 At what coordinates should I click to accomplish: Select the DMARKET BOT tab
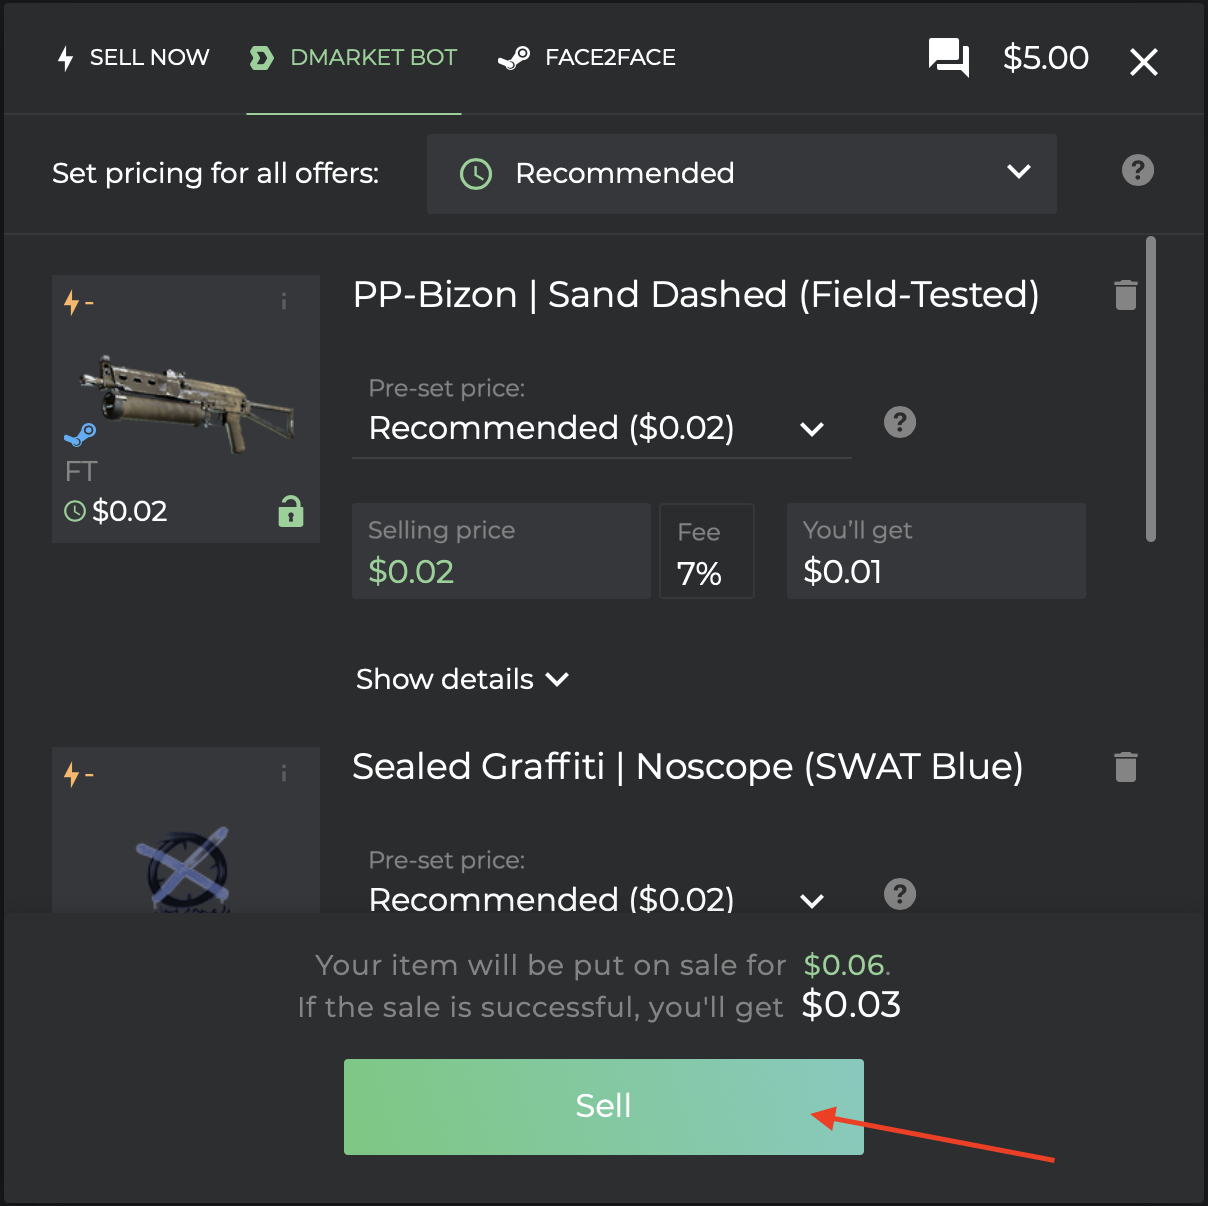[354, 58]
